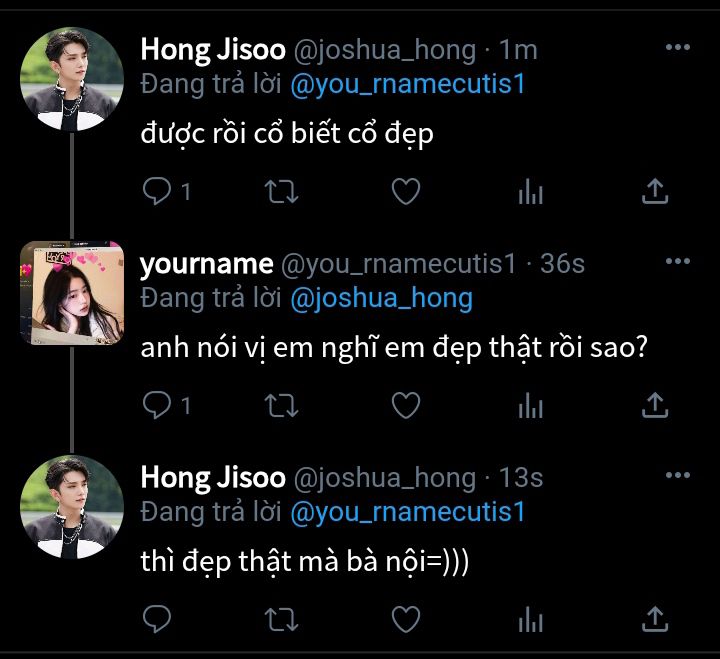The image size is (720, 659).
Task: View analytics of the first tweet
Action: pyautogui.click(x=530, y=192)
